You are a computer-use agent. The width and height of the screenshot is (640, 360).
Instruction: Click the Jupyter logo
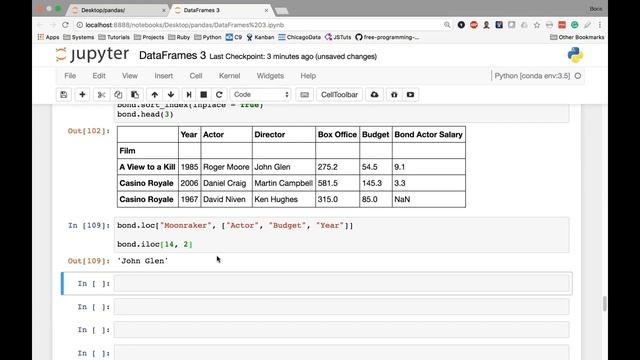point(92,55)
